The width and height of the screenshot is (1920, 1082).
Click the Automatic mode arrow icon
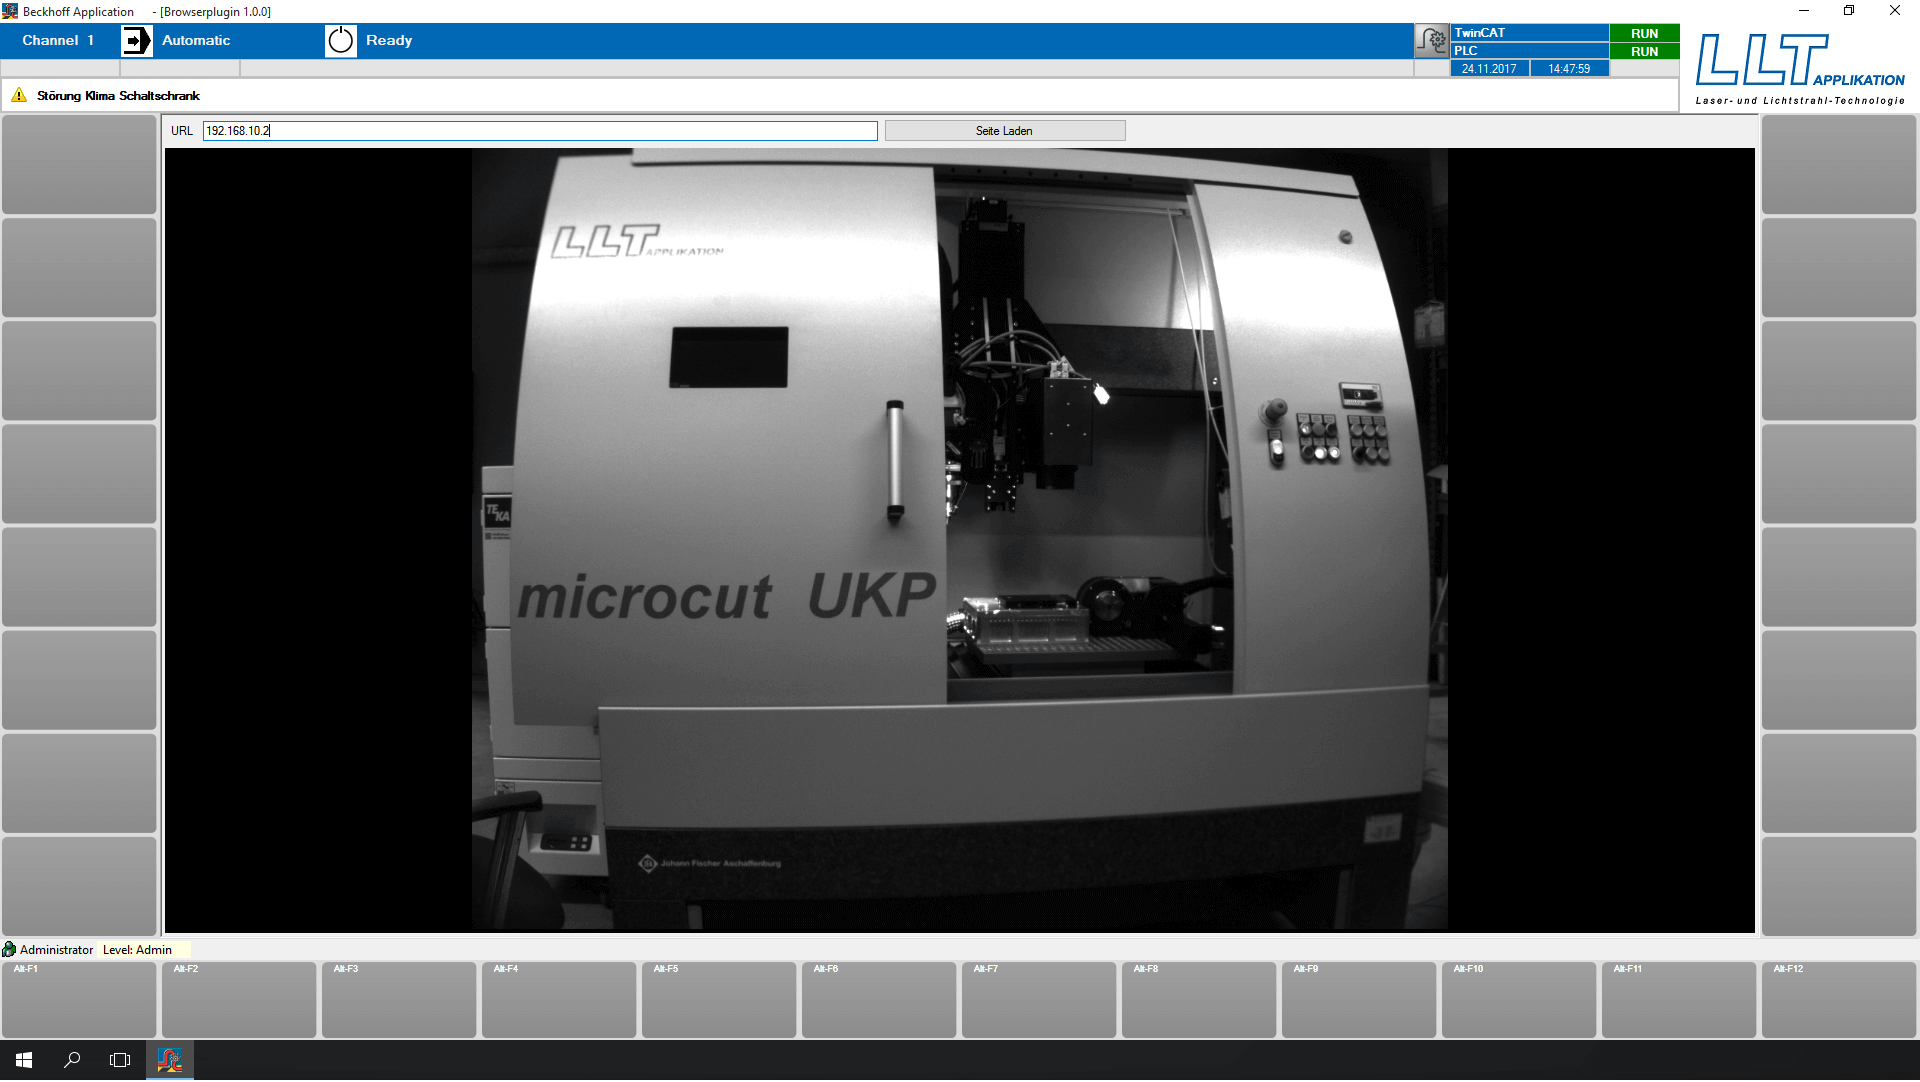click(136, 41)
